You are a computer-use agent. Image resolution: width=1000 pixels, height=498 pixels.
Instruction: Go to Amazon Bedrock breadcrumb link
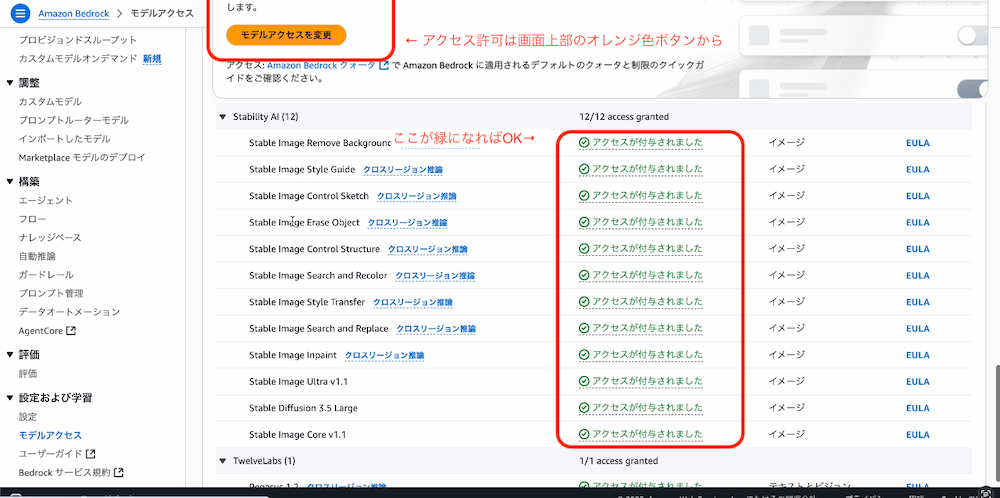tap(73, 13)
